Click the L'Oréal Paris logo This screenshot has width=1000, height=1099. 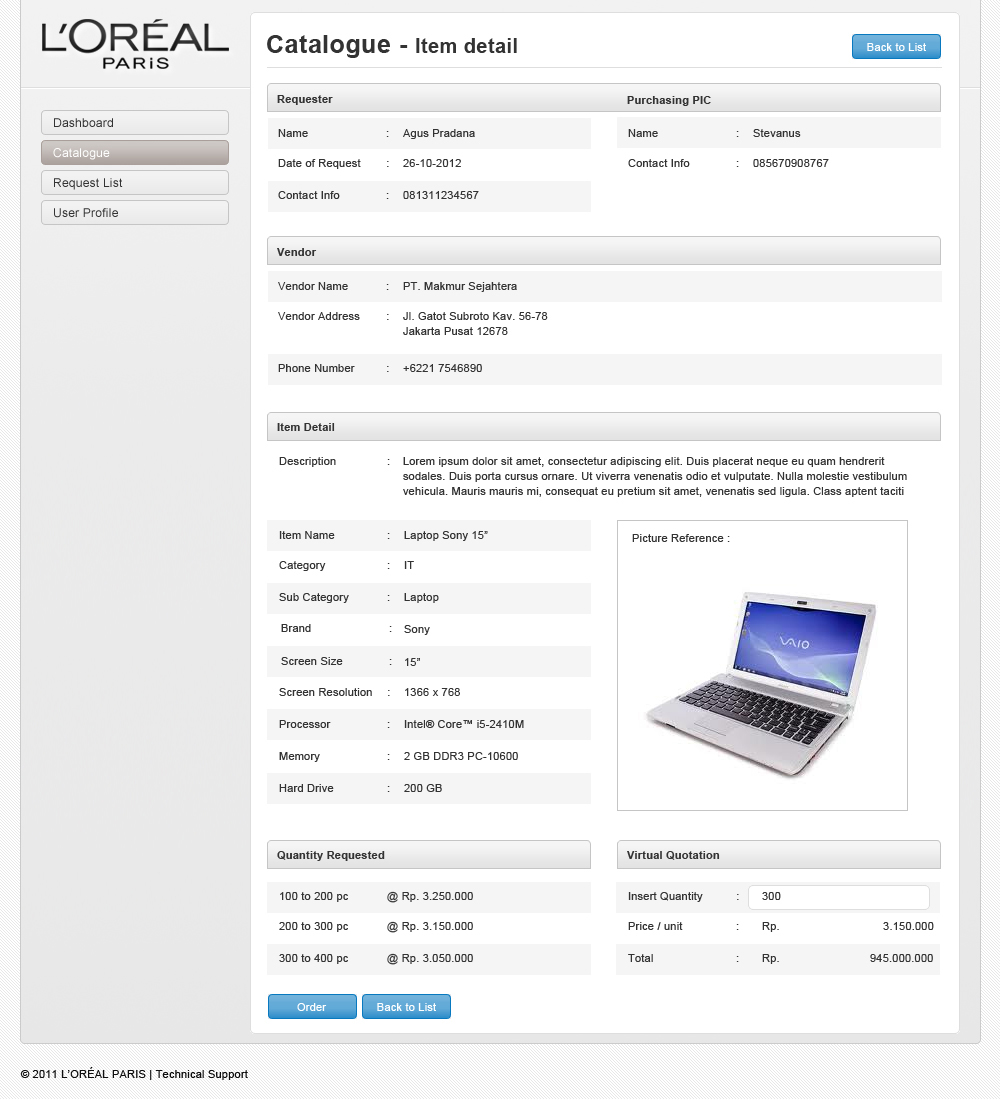tap(135, 46)
